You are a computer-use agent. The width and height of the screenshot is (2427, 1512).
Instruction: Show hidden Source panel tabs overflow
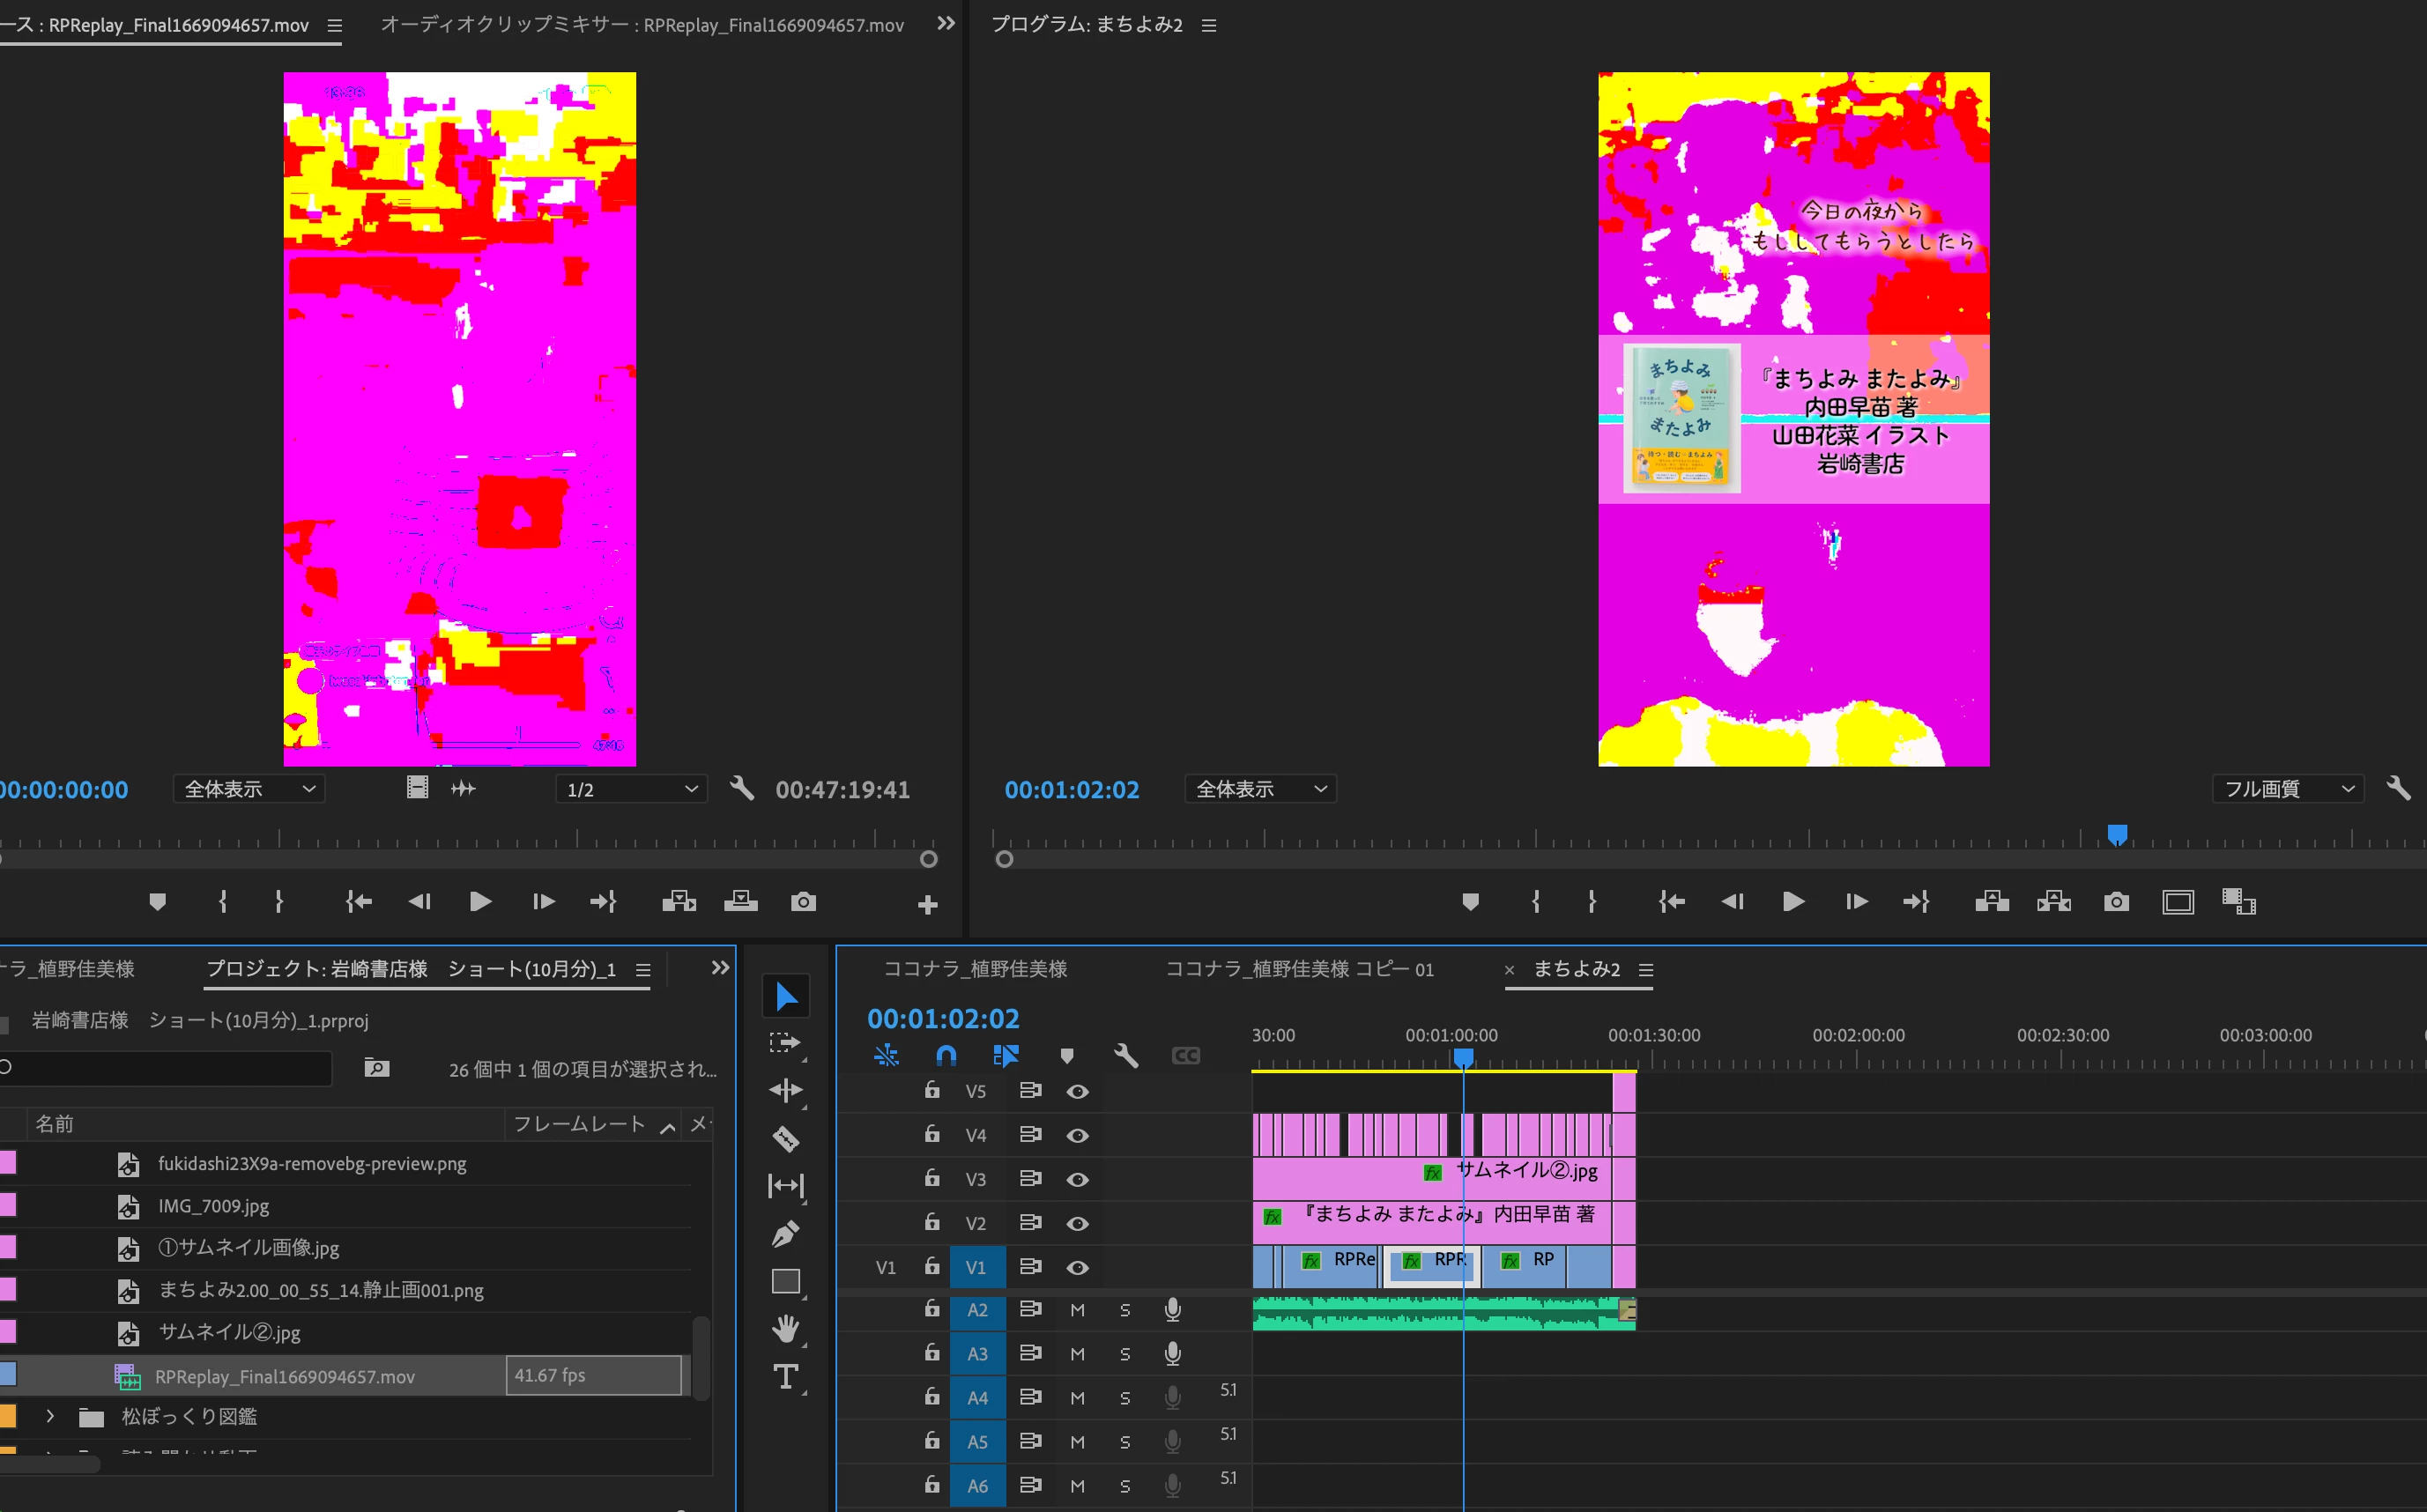pyautogui.click(x=946, y=23)
